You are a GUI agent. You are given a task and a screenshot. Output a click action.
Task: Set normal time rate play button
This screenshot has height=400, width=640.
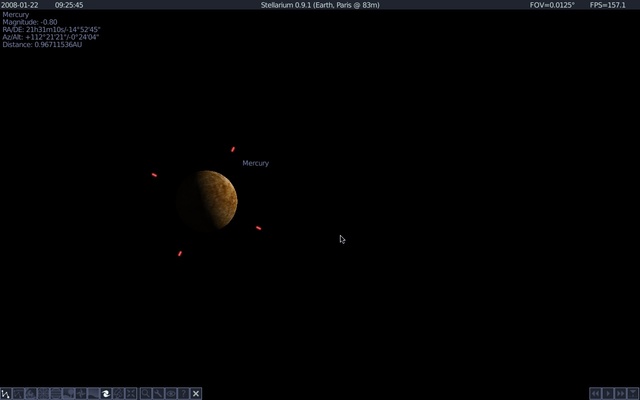(x=608, y=393)
